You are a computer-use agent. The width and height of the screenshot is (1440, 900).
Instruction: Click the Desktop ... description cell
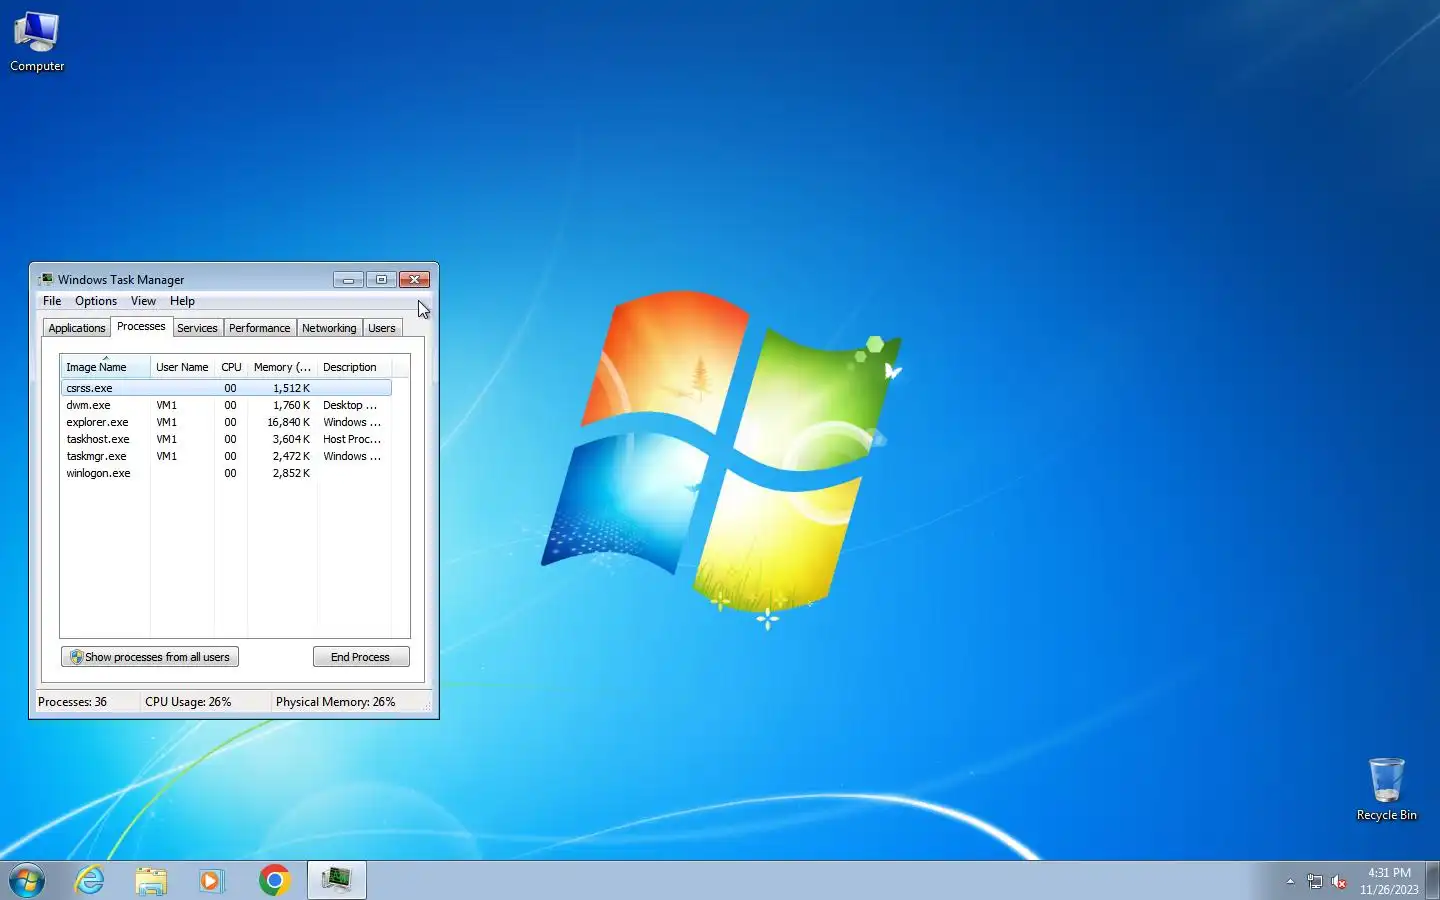pyautogui.click(x=350, y=405)
